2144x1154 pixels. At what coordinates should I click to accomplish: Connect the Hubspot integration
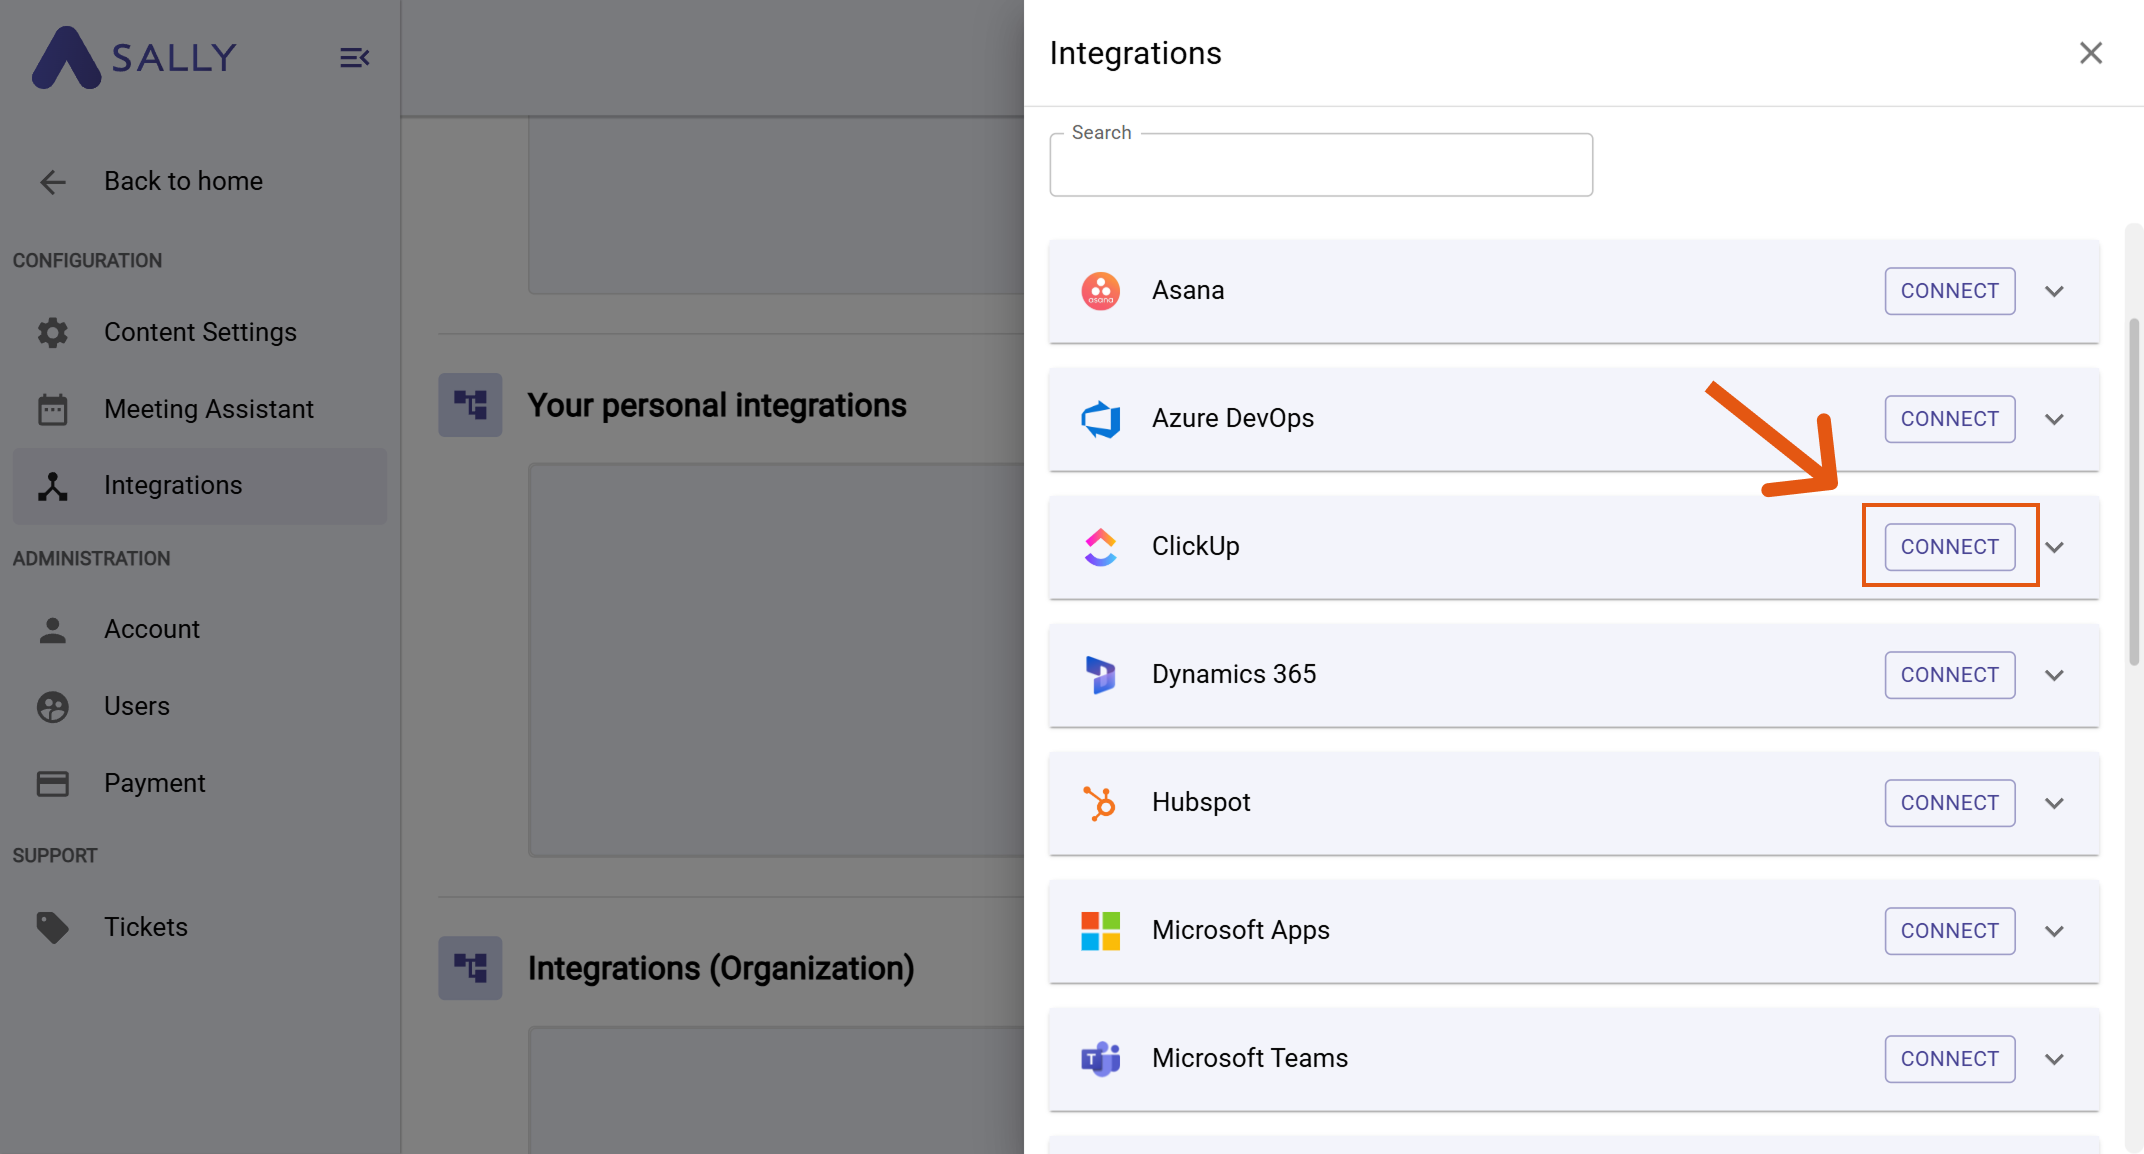1950,803
